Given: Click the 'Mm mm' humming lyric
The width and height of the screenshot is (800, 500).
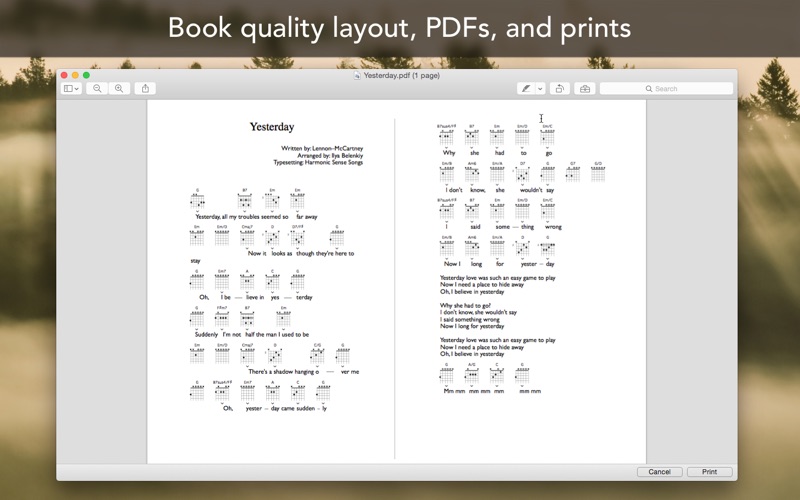Looking at the screenshot, I should [454, 391].
